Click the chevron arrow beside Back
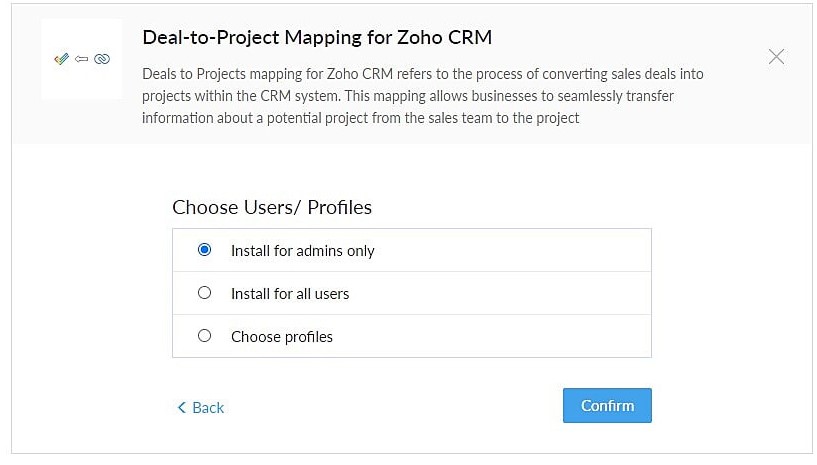Screen dimensions: 817x465 (x=181, y=407)
